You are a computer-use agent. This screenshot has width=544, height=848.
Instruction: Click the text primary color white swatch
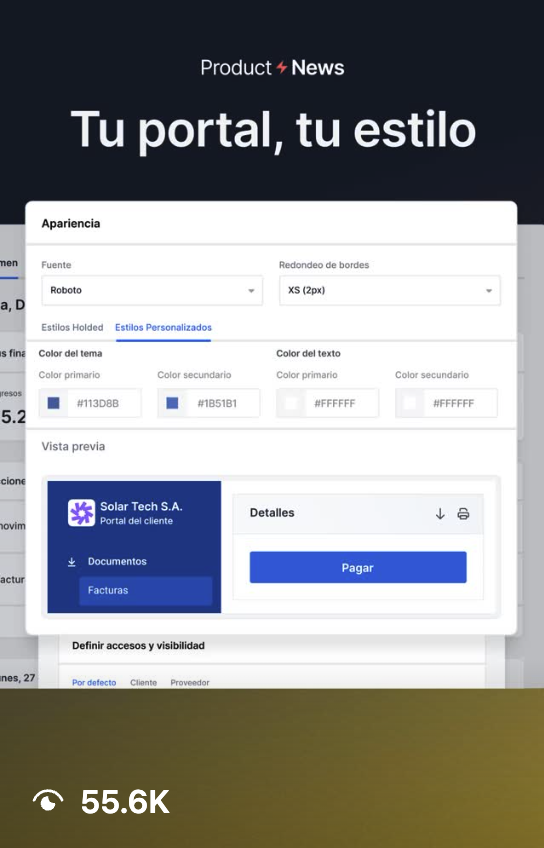tap(291, 403)
